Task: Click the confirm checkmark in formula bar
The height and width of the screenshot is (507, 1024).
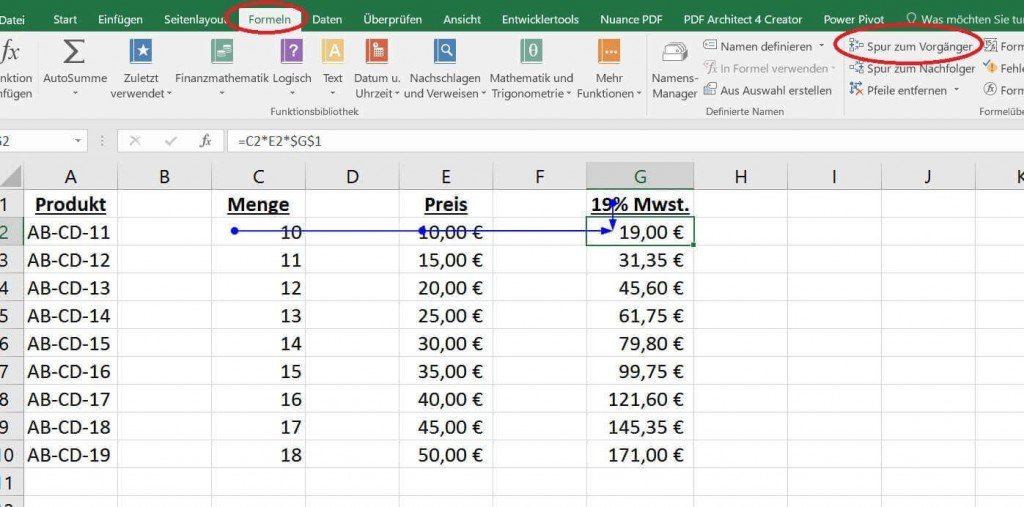Action: pos(171,140)
